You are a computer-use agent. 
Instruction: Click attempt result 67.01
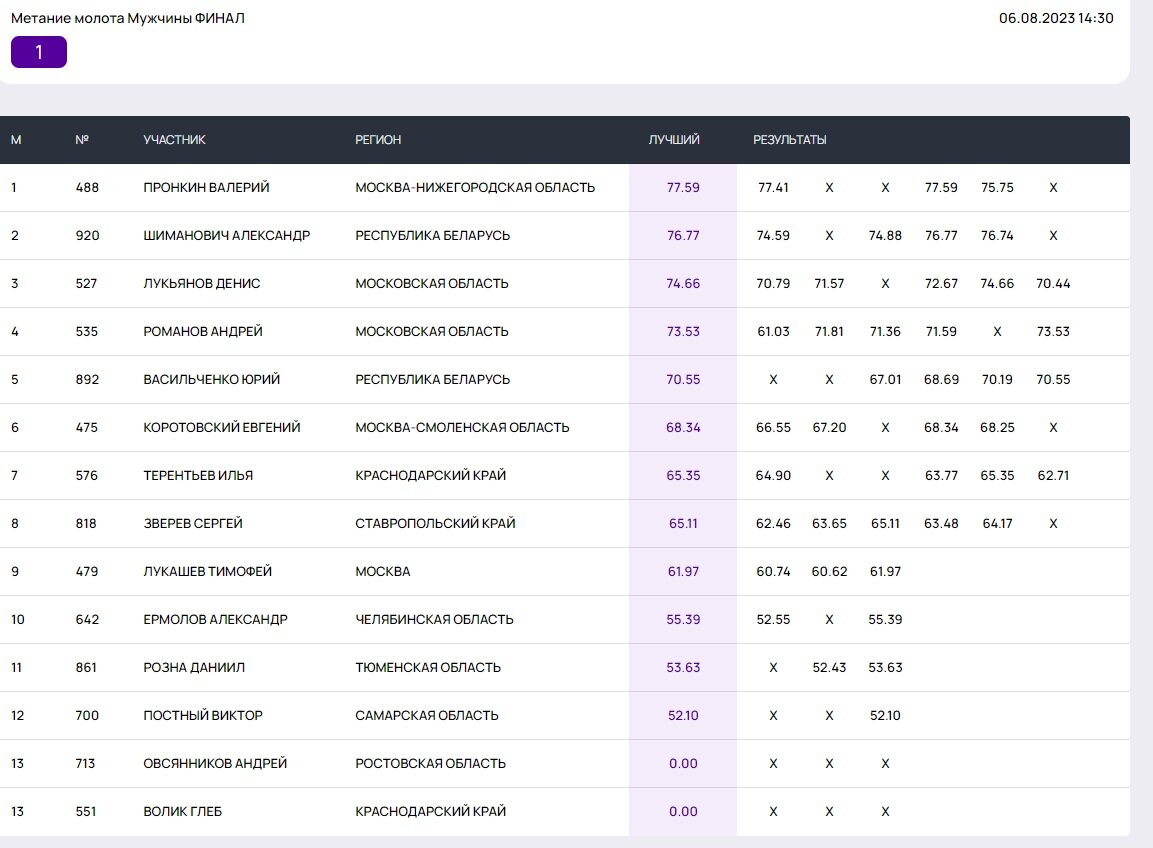[x=885, y=380]
